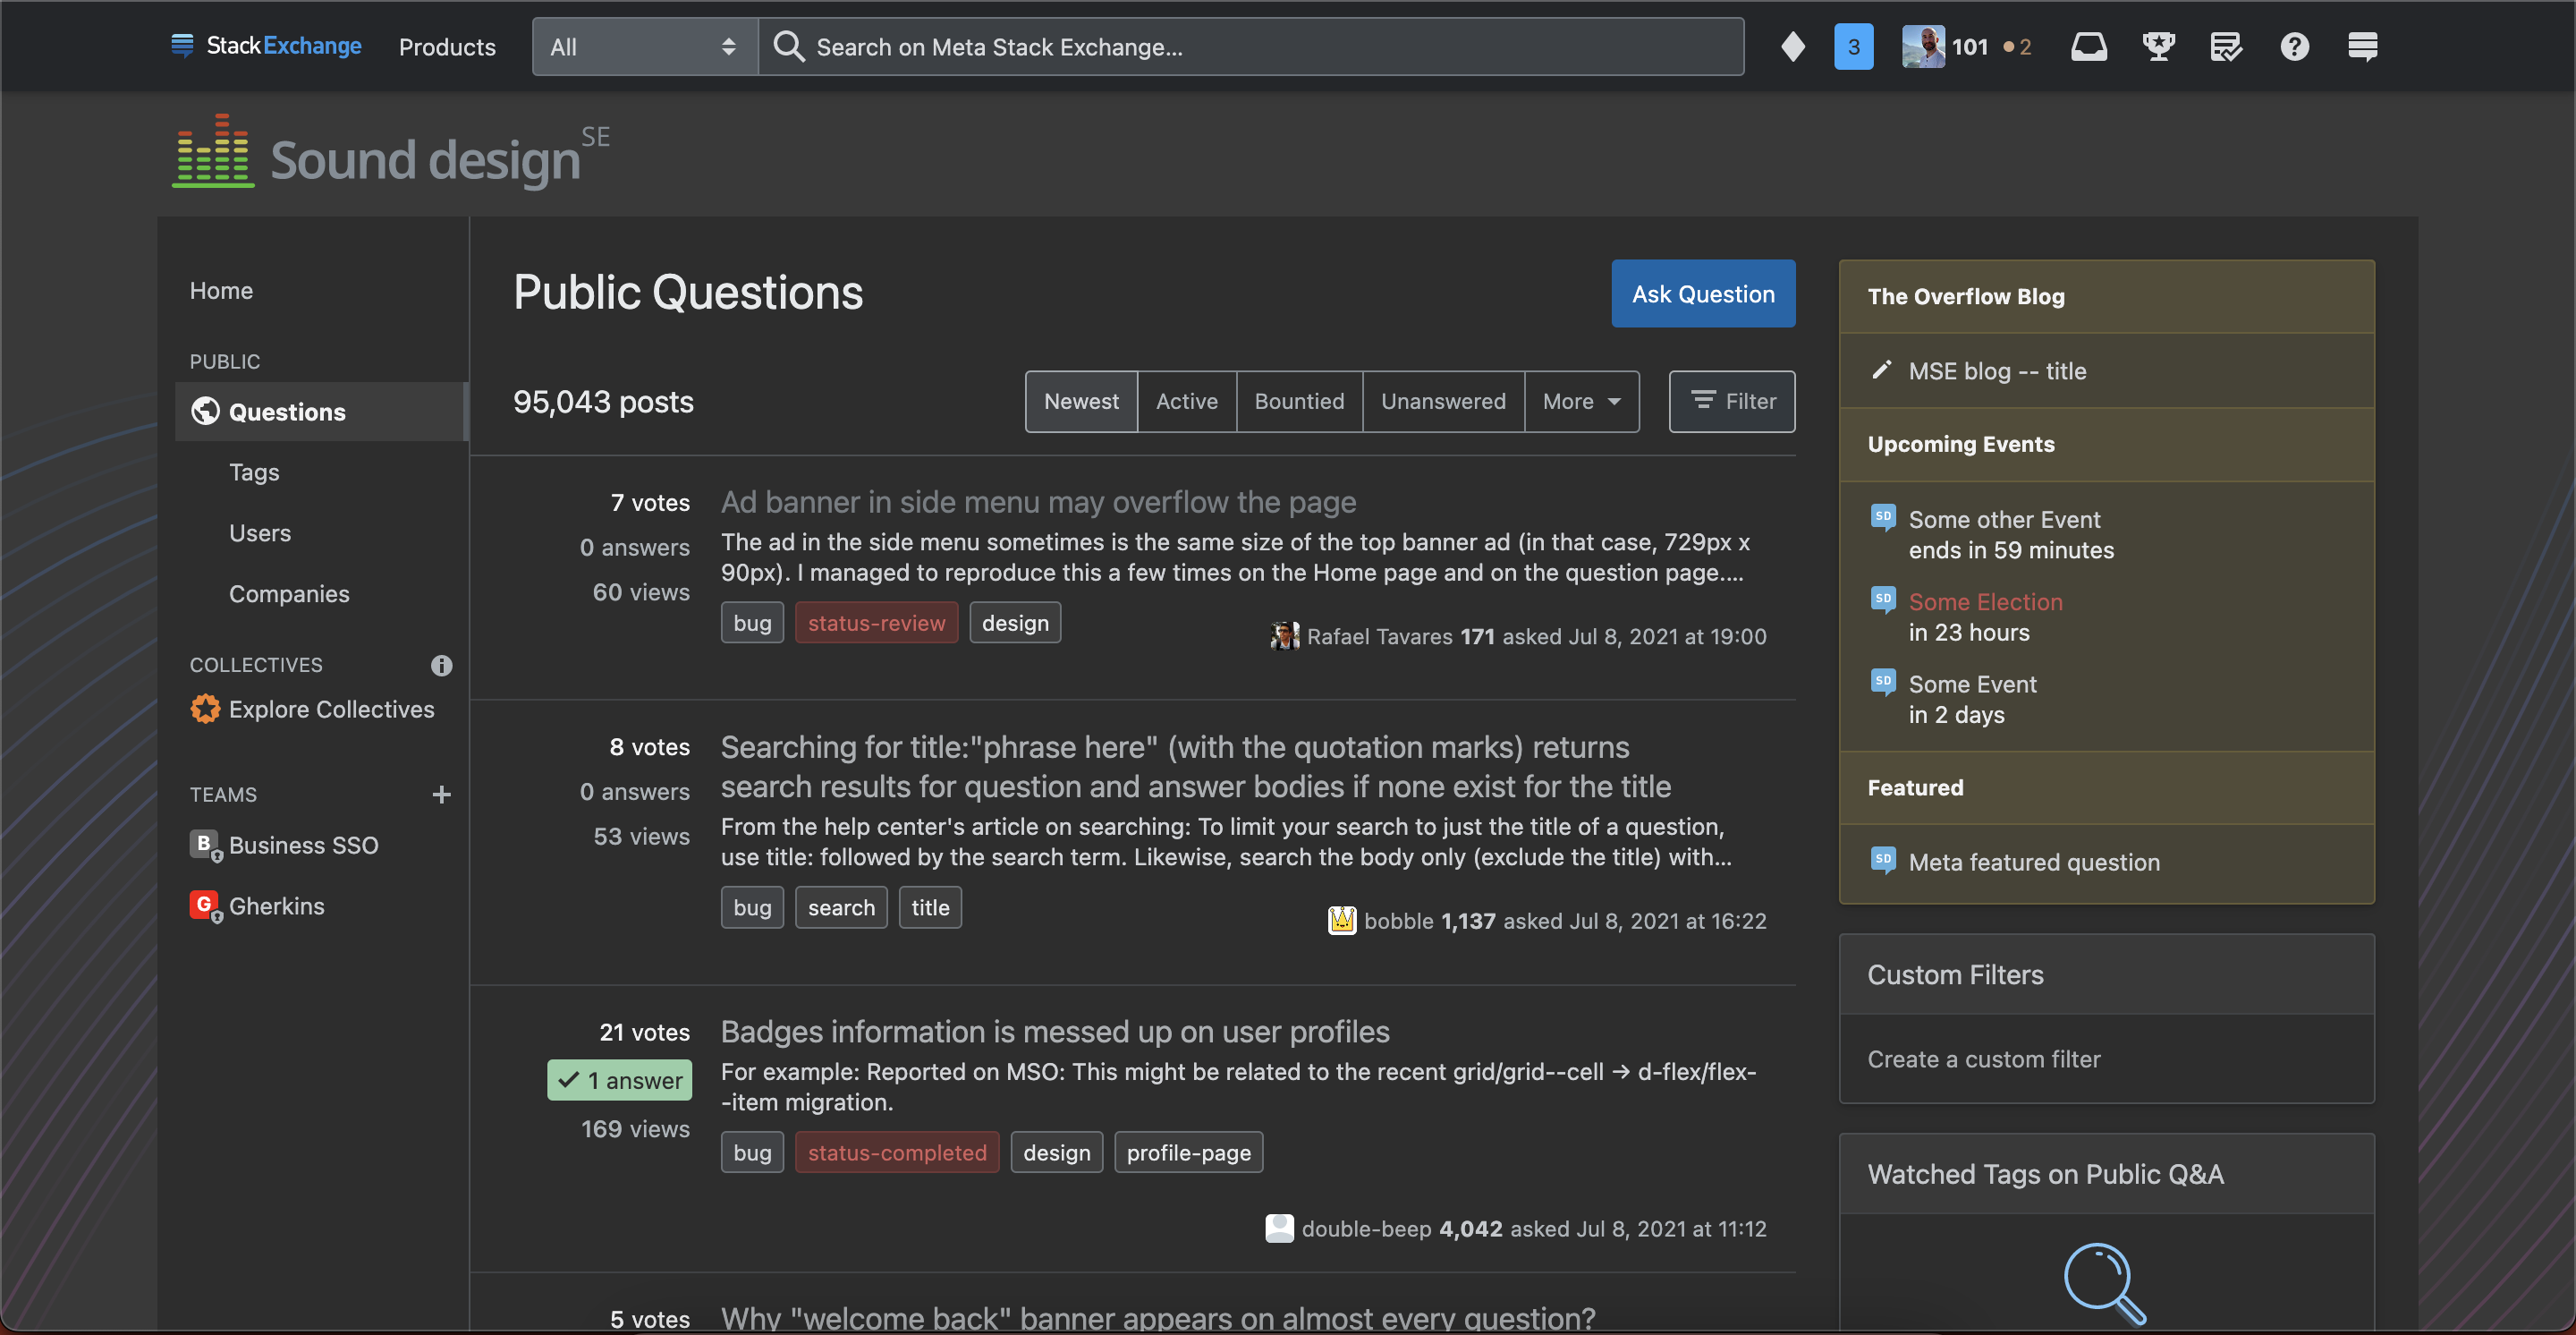The image size is (2576, 1335).
Task: Click the green 1 answer badge
Action: pyautogui.click(x=619, y=1080)
